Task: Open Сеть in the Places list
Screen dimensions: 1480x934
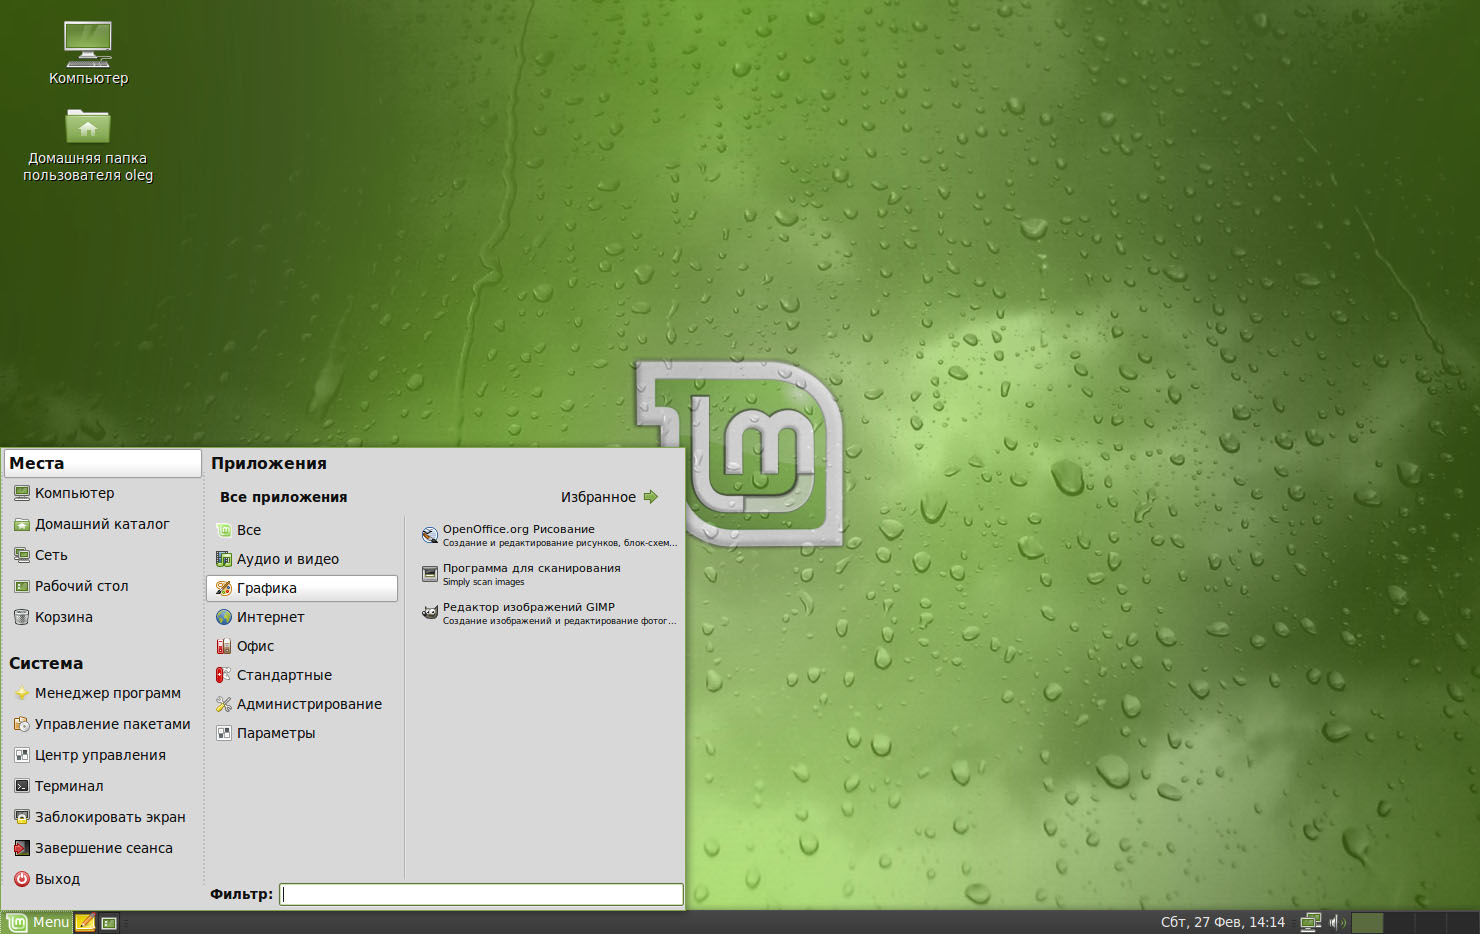Action: (x=102, y=555)
